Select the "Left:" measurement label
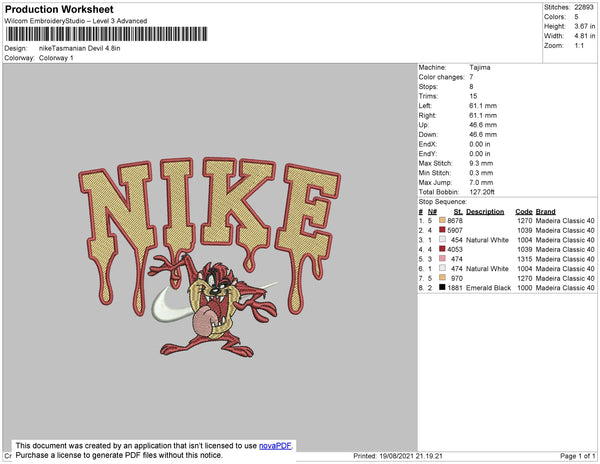This screenshot has height=464, width=600. pos(425,106)
